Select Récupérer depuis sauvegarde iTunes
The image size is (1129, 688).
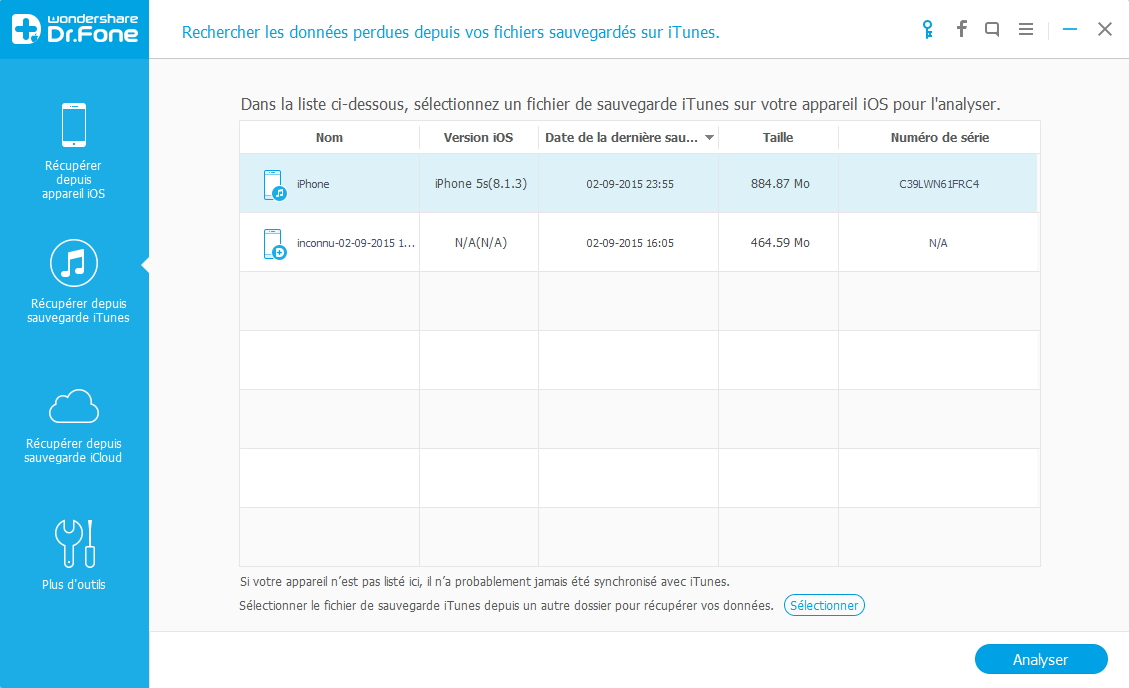73,283
